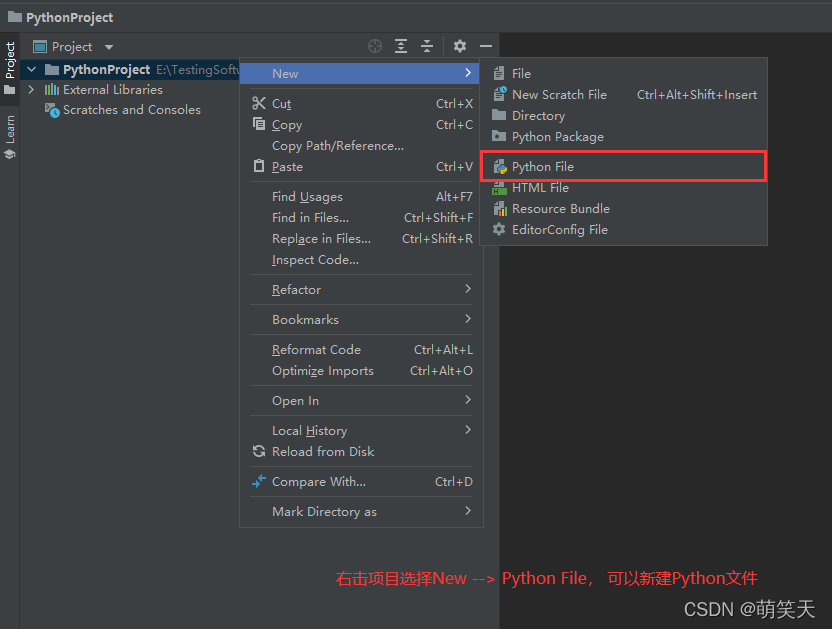Click the Collapse All icon in Project panel
Screen dimensions: 832x629
coord(427,46)
